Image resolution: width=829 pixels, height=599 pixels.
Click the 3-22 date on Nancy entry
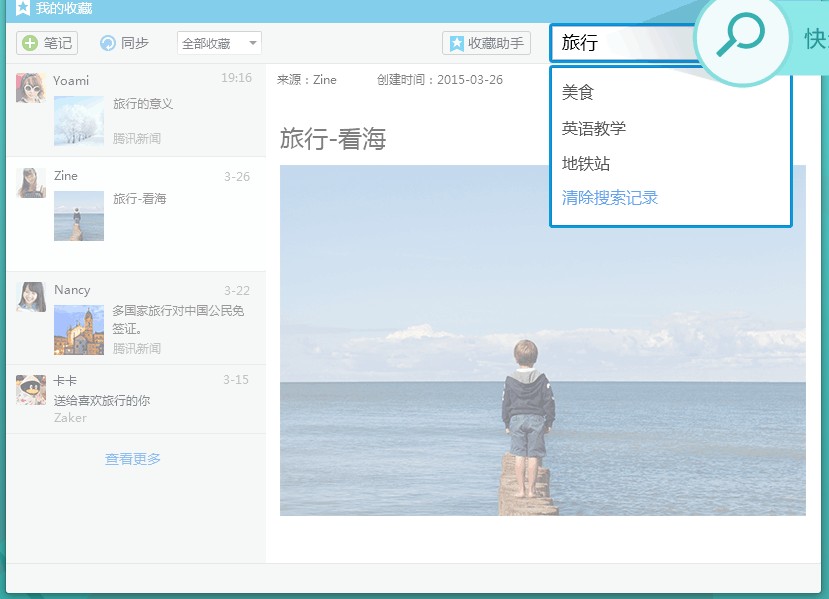click(236, 291)
